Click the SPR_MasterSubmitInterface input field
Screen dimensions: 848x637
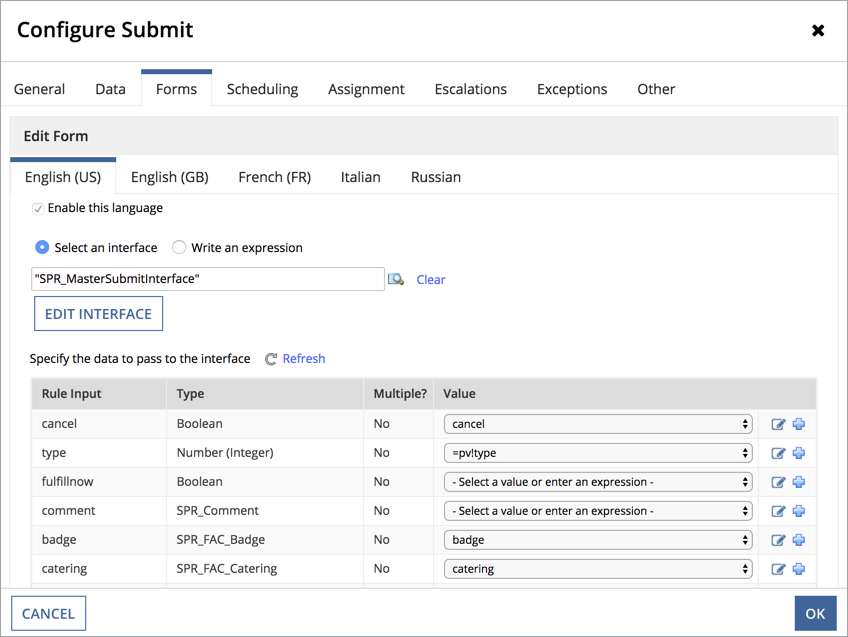208,279
